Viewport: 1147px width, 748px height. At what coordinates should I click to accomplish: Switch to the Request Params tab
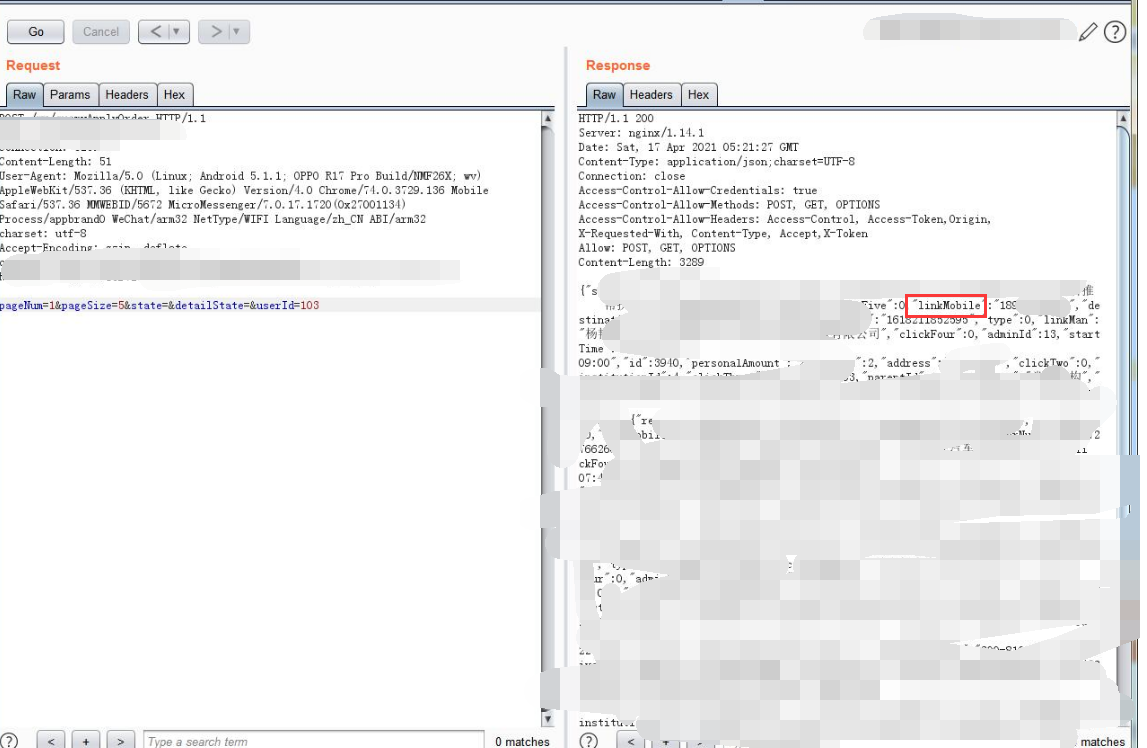[x=70, y=94]
